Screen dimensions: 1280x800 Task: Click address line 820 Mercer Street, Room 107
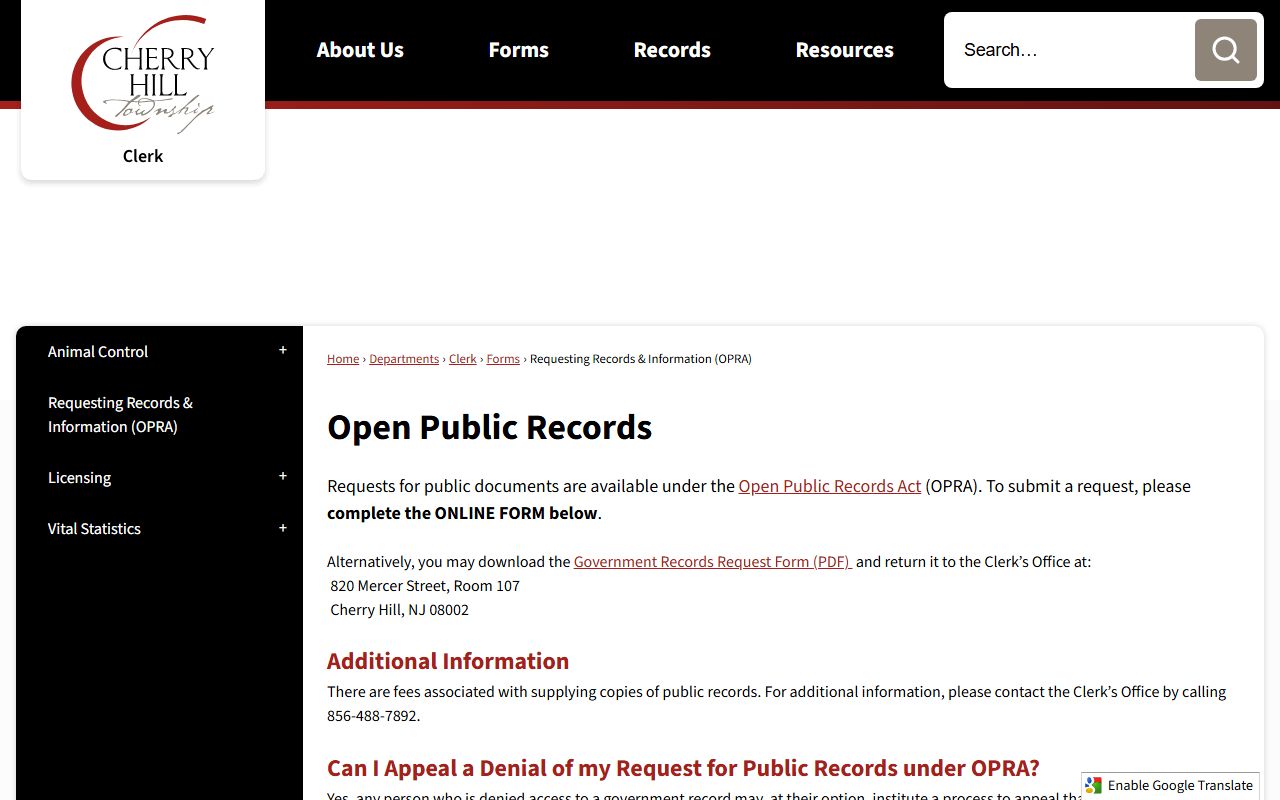coord(425,586)
